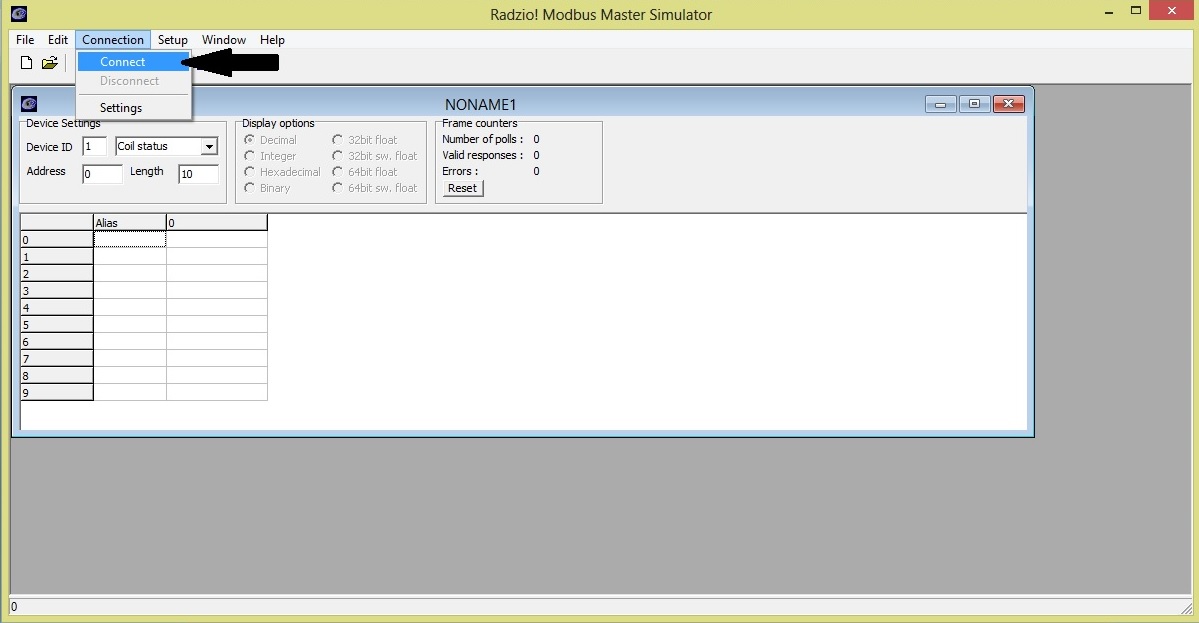
Task: Click the Length input field
Action: tap(198, 174)
